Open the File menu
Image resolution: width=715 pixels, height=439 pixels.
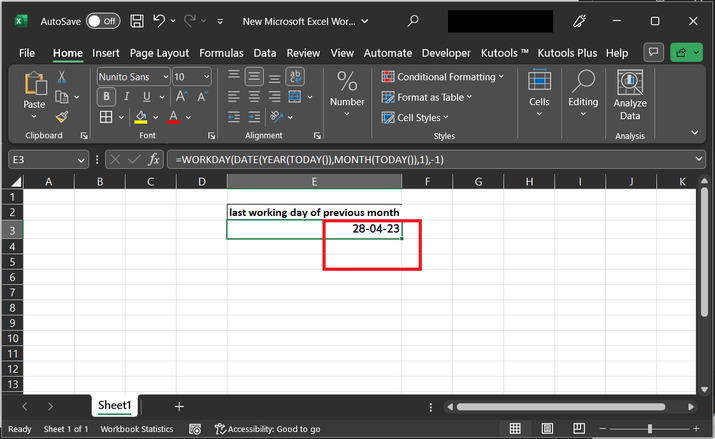click(27, 53)
